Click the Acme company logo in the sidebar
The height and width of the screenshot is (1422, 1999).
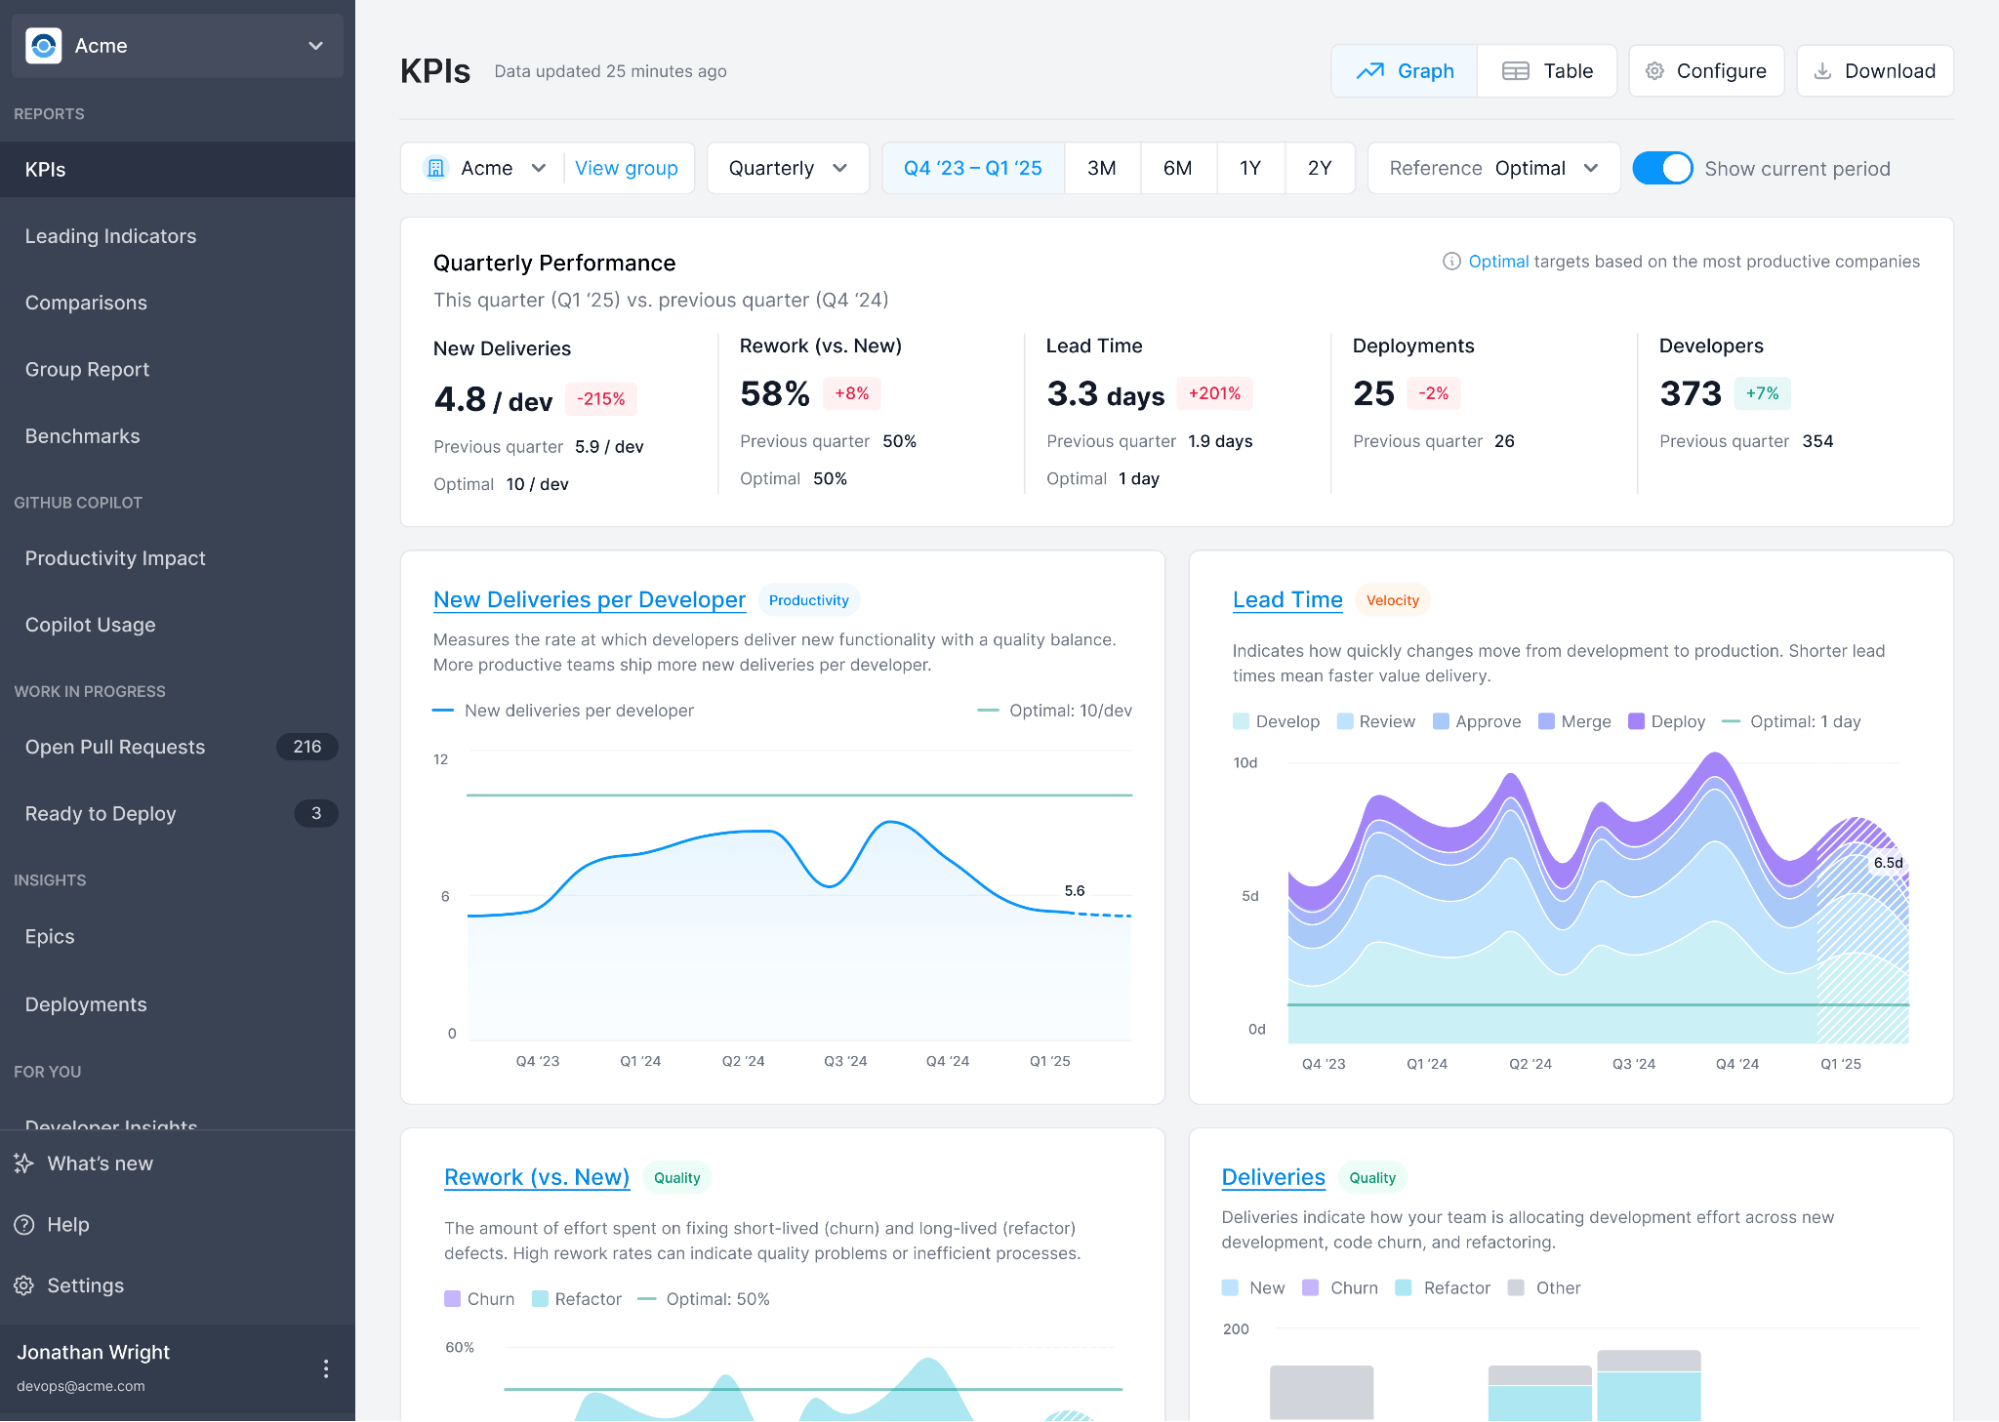click(43, 45)
